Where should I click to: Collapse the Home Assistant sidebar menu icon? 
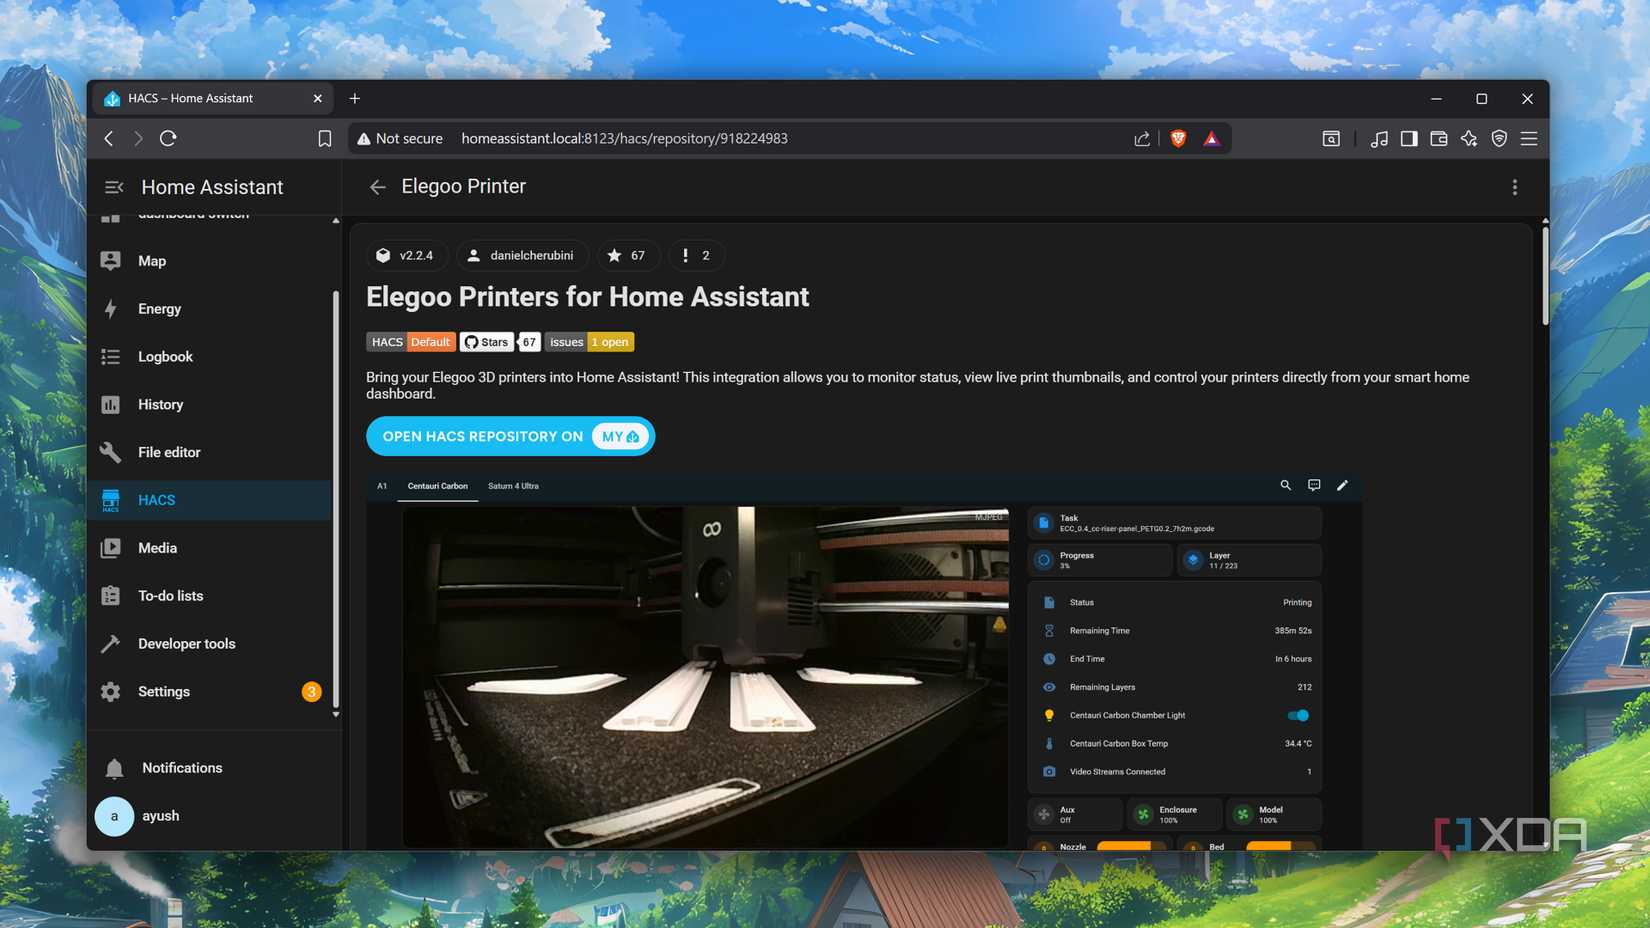point(114,187)
